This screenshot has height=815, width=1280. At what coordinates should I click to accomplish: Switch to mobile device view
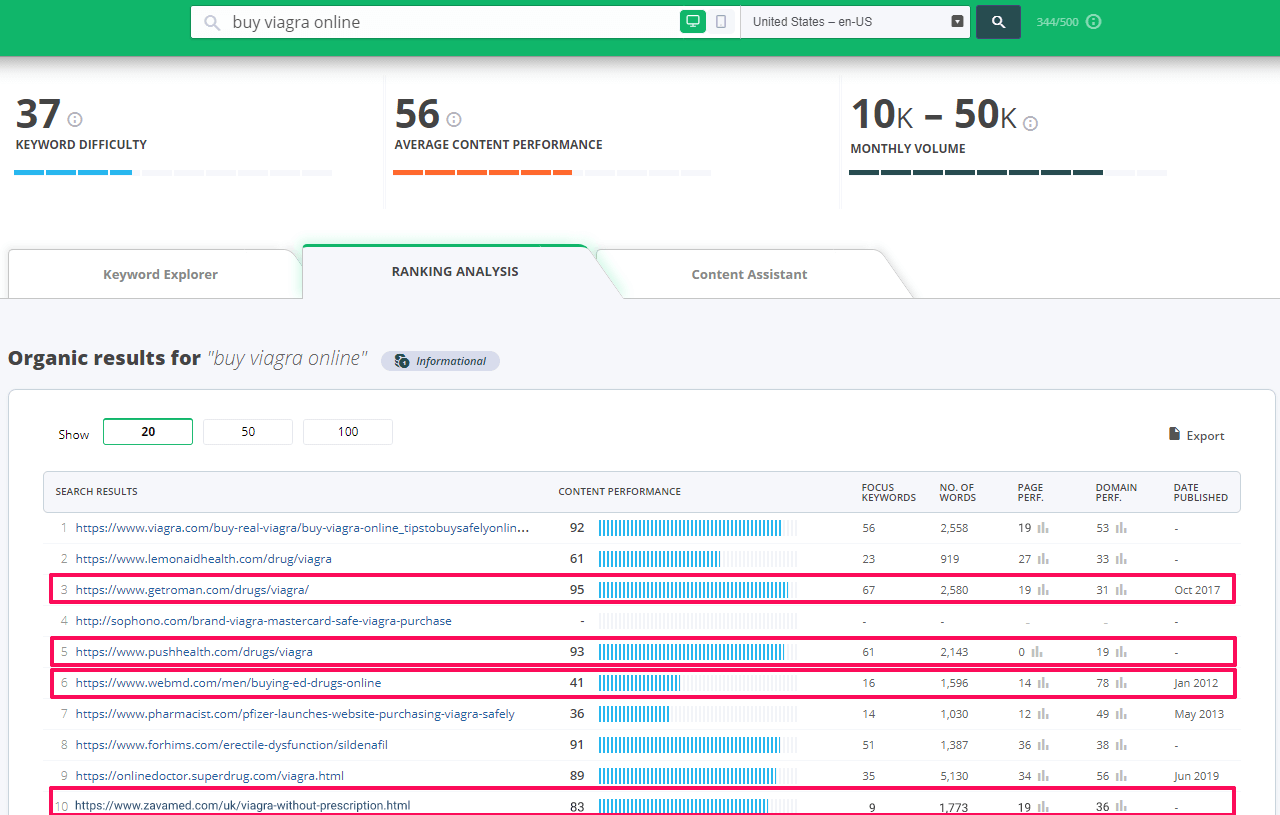[721, 22]
